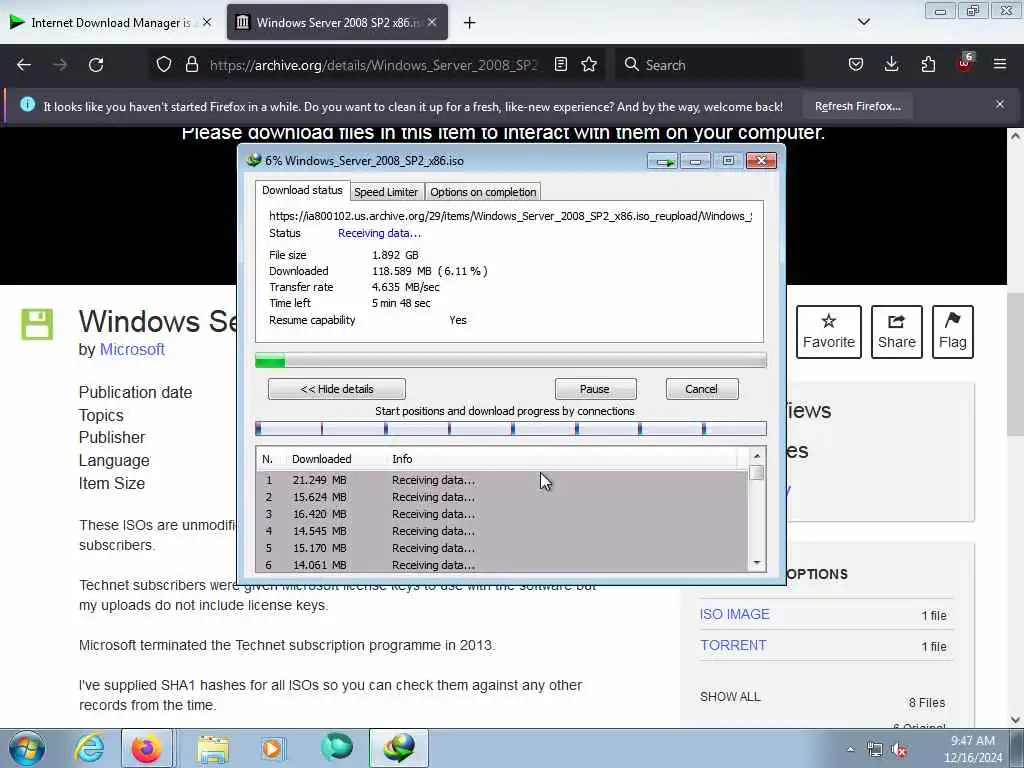
Task: Select connection row 1 with 21.249 MB
Action: pyautogui.click(x=502, y=480)
